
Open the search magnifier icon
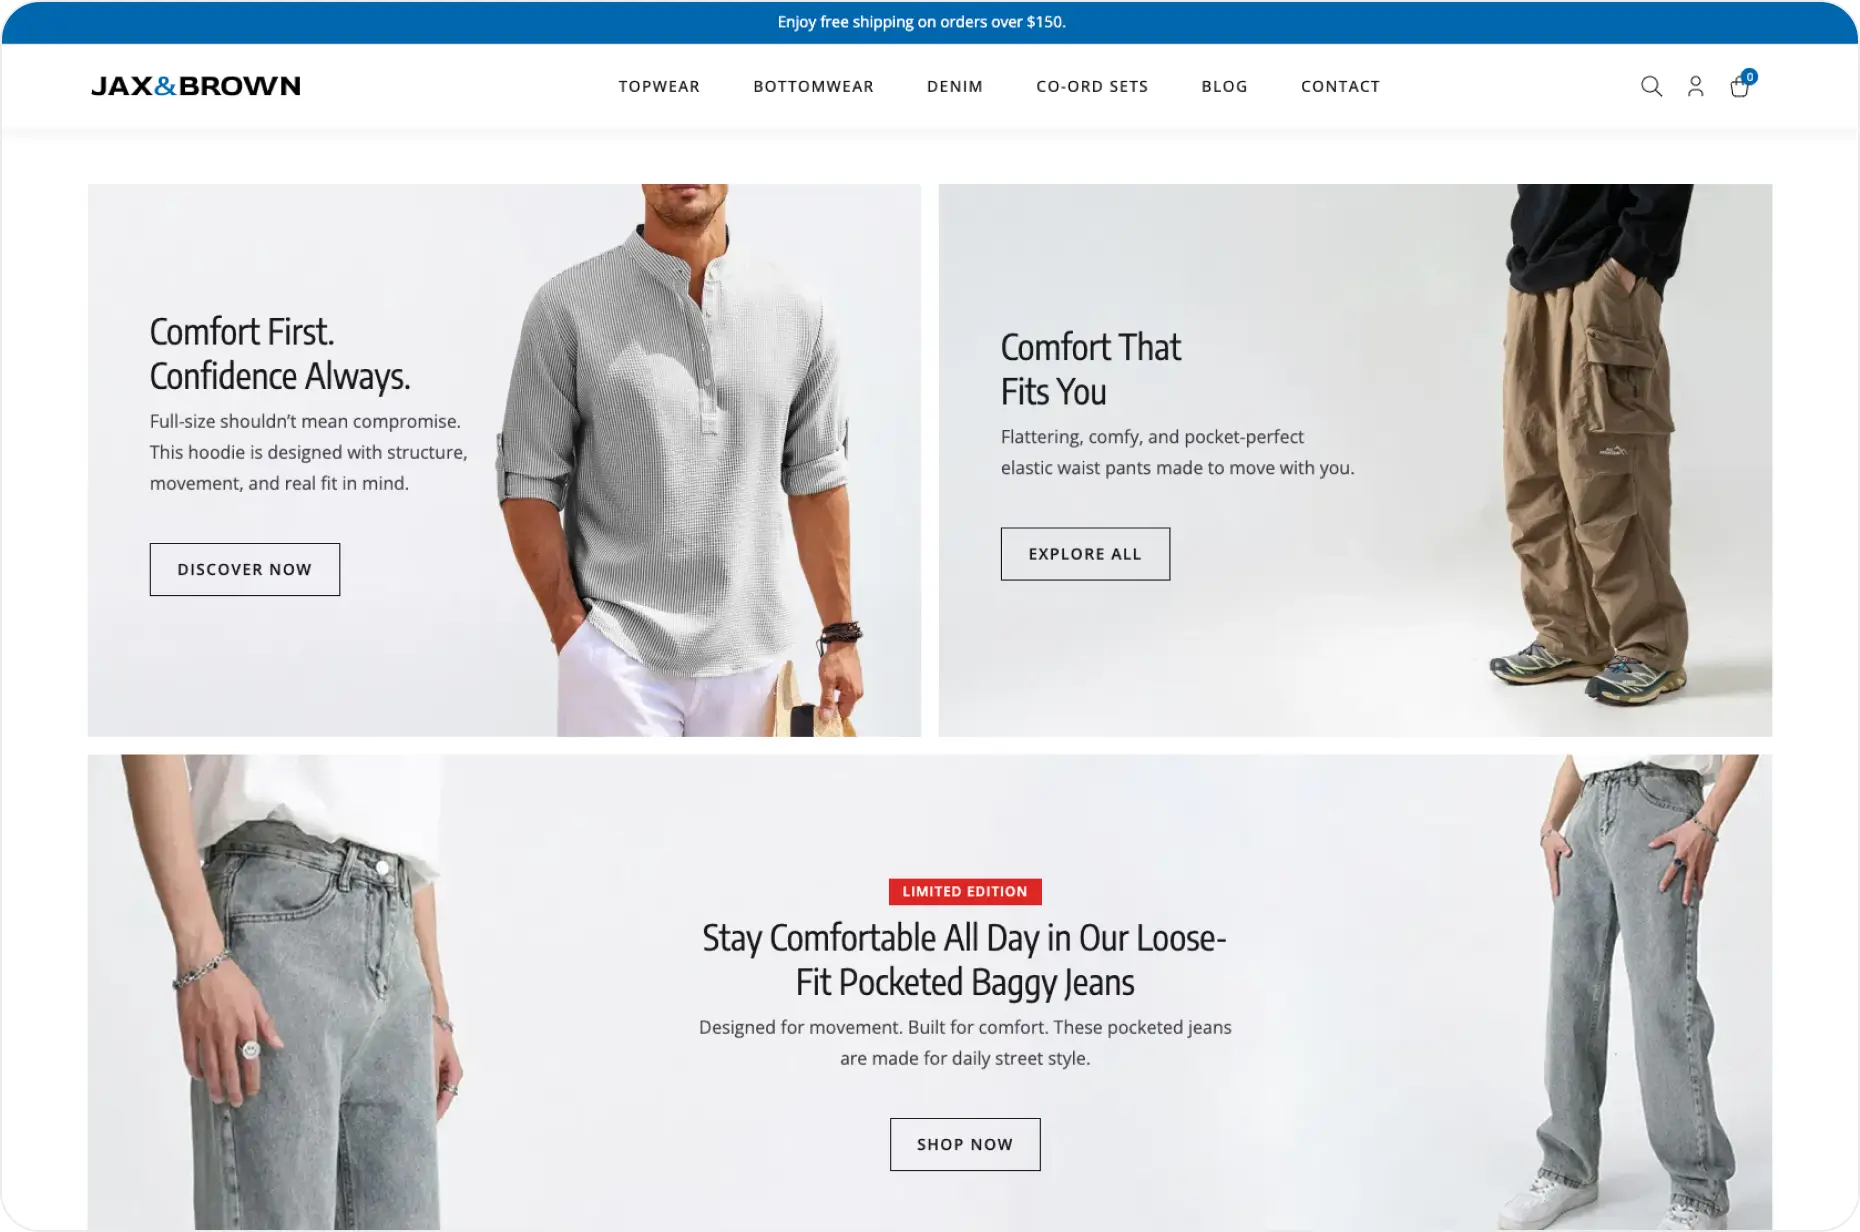1651,87
